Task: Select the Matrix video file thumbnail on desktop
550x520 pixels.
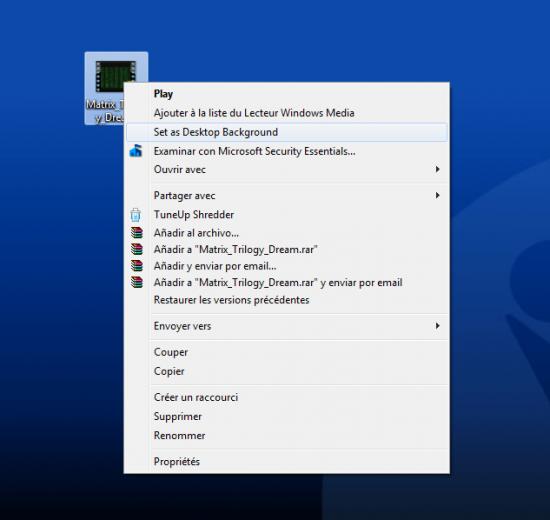Action: coord(116,76)
